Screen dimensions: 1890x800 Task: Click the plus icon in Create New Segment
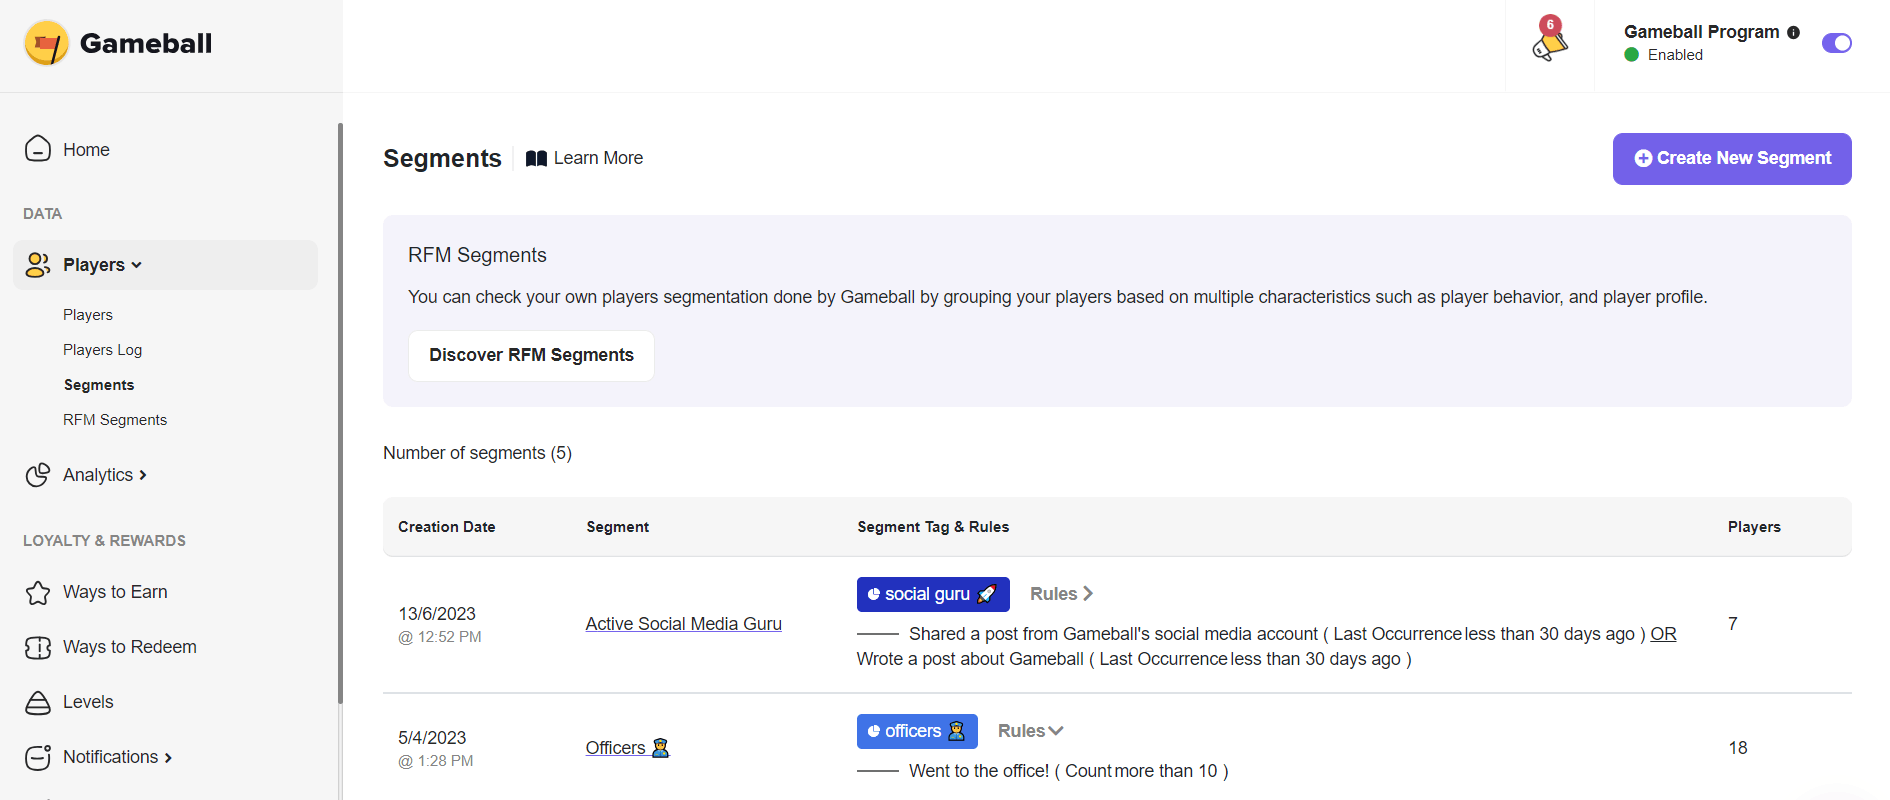tap(1643, 158)
